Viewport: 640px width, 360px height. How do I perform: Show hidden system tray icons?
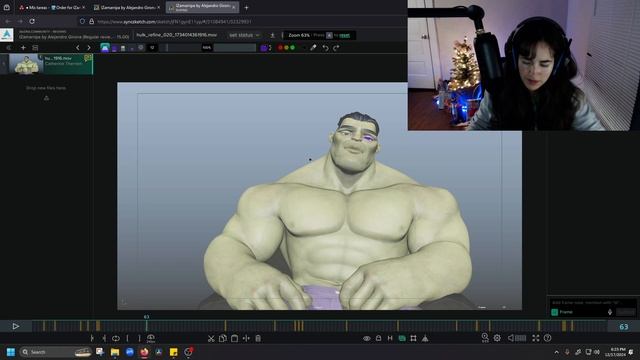pyautogui.click(x=556, y=352)
